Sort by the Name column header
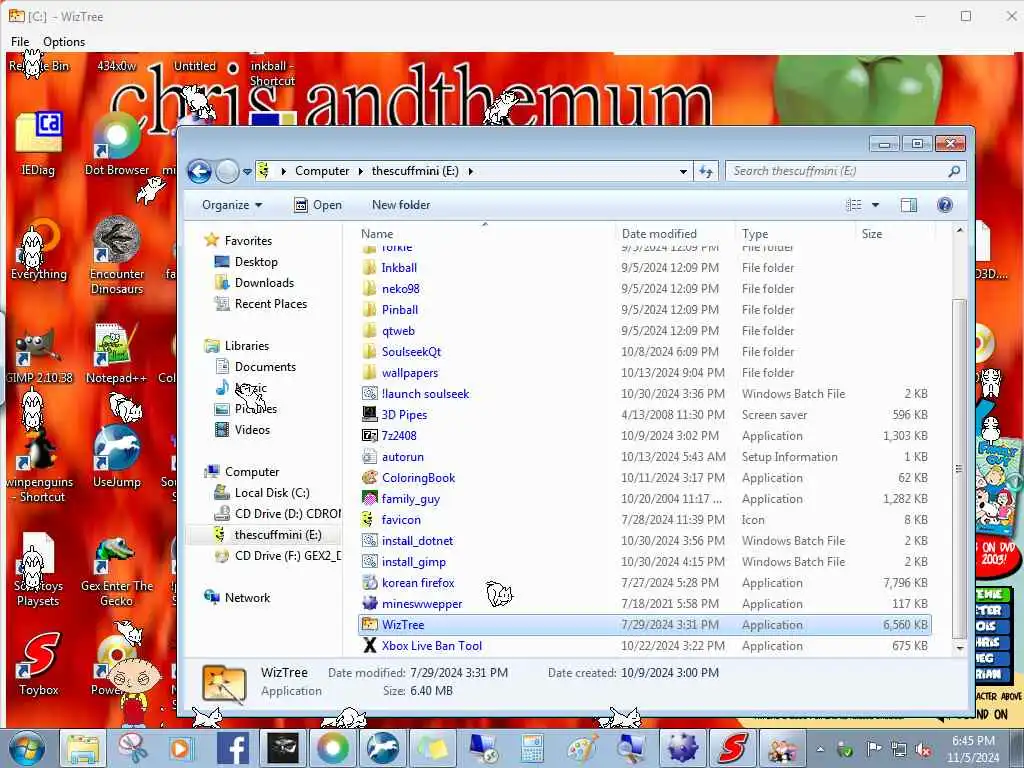This screenshot has width=1024, height=768. pyautogui.click(x=487, y=234)
